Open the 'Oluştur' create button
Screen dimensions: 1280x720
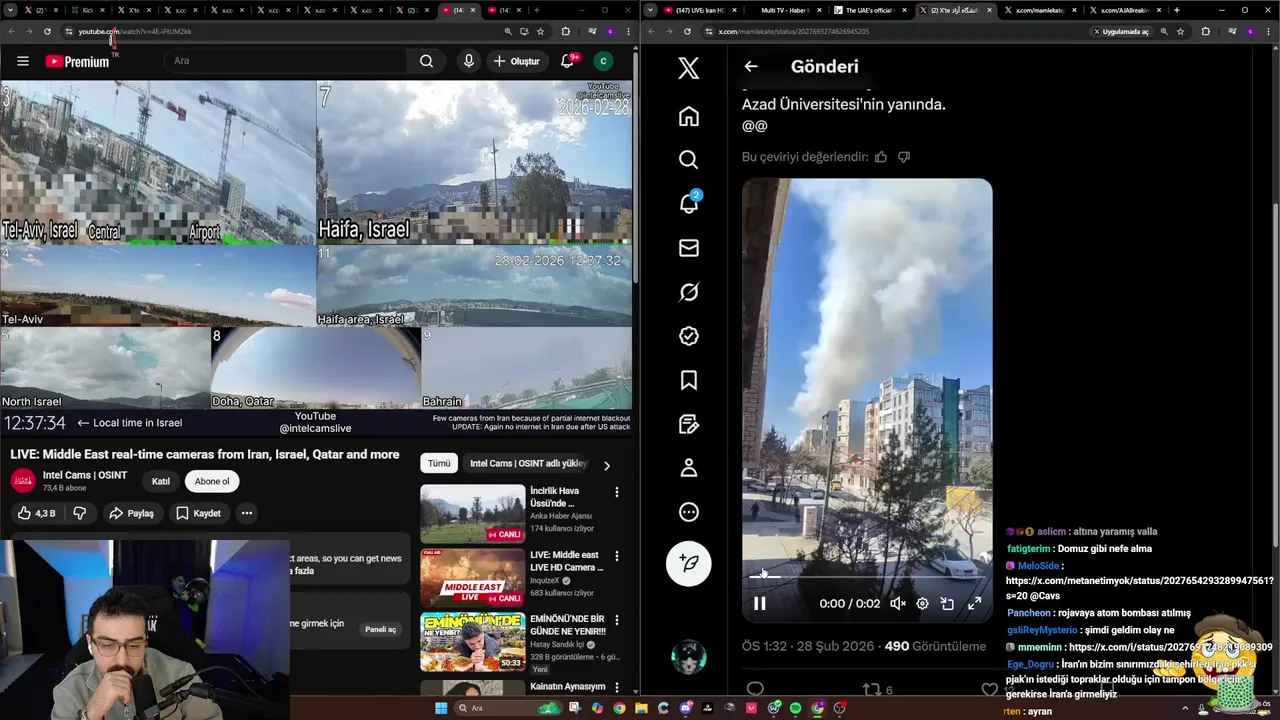click(516, 61)
